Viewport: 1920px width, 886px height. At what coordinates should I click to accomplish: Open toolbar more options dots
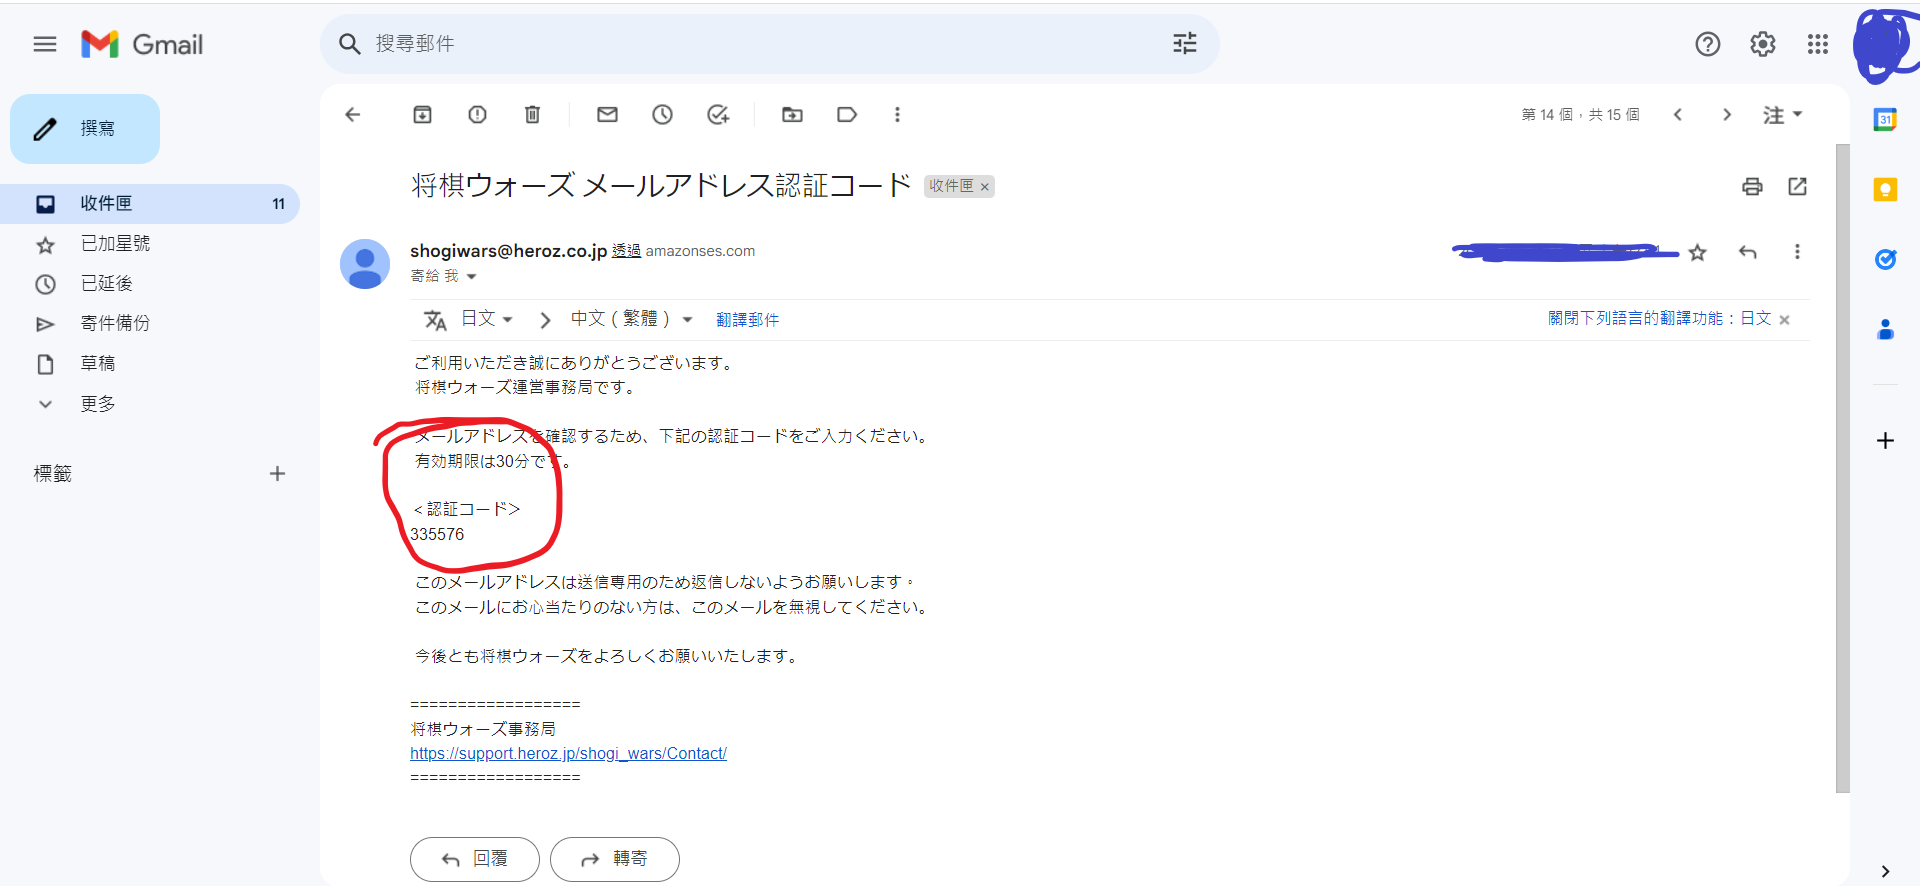897,115
